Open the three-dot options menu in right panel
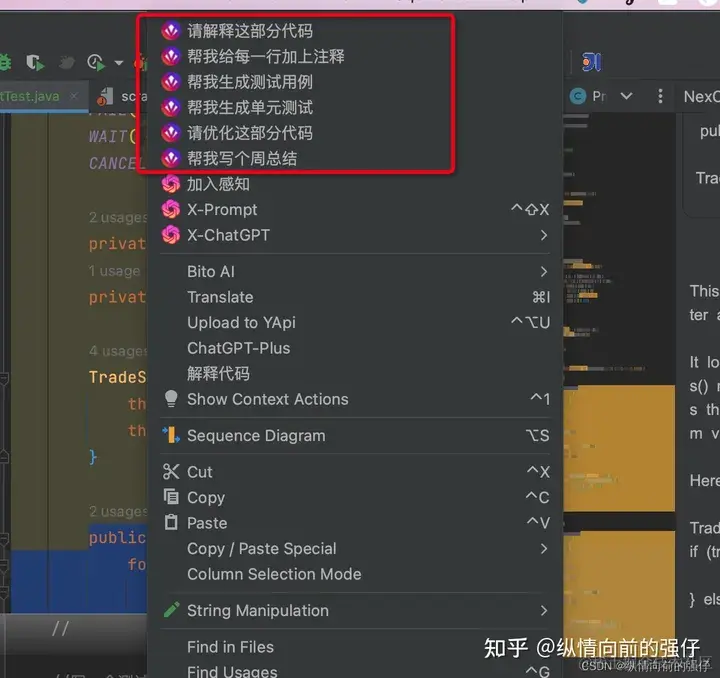This screenshot has width=720, height=678. 660,96
